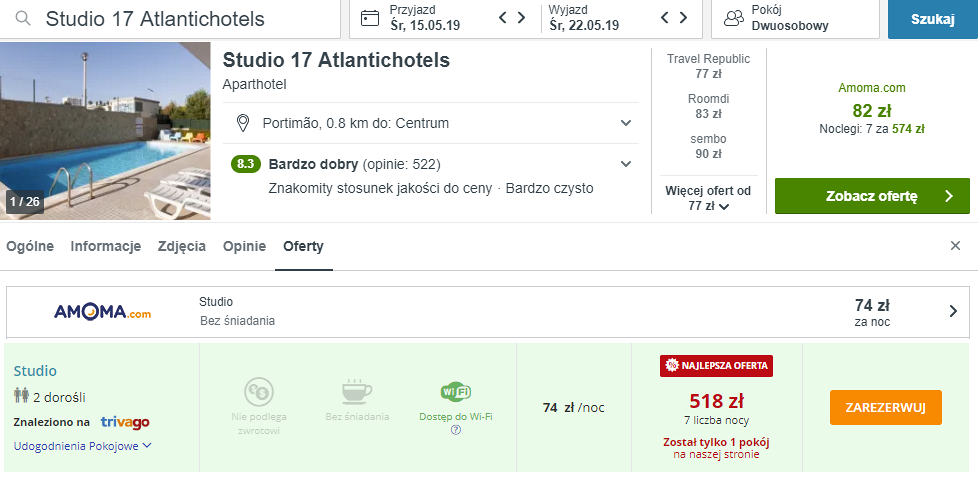978x477 pixels.
Task: Go to previous check-in date
Action: coord(505,18)
